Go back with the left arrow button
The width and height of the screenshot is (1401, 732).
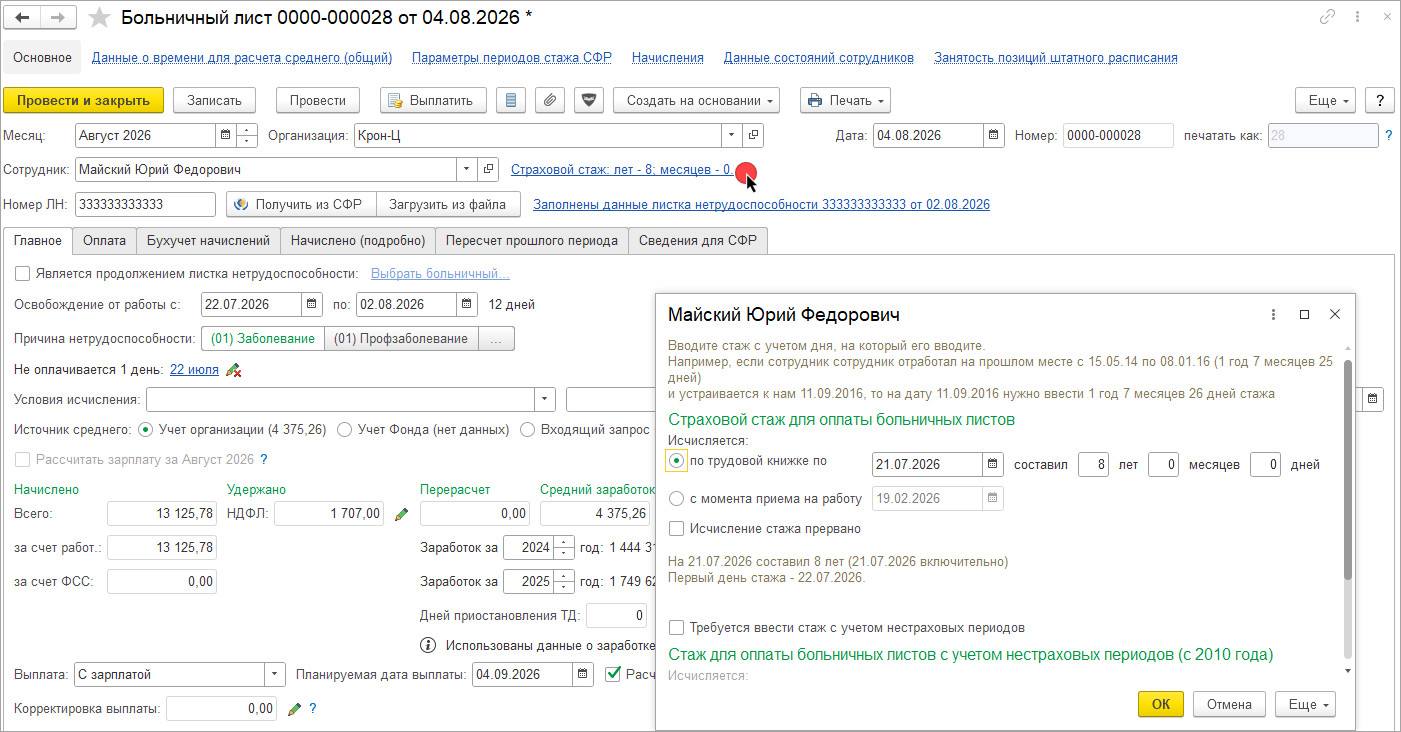pos(23,18)
